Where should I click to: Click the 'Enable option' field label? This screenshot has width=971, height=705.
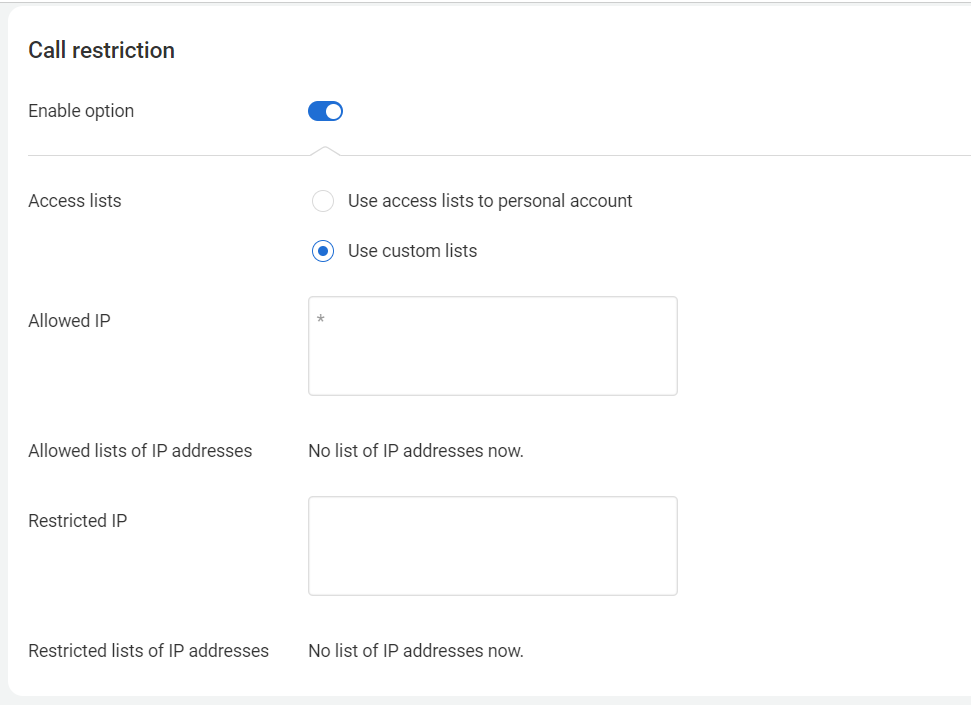click(81, 111)
